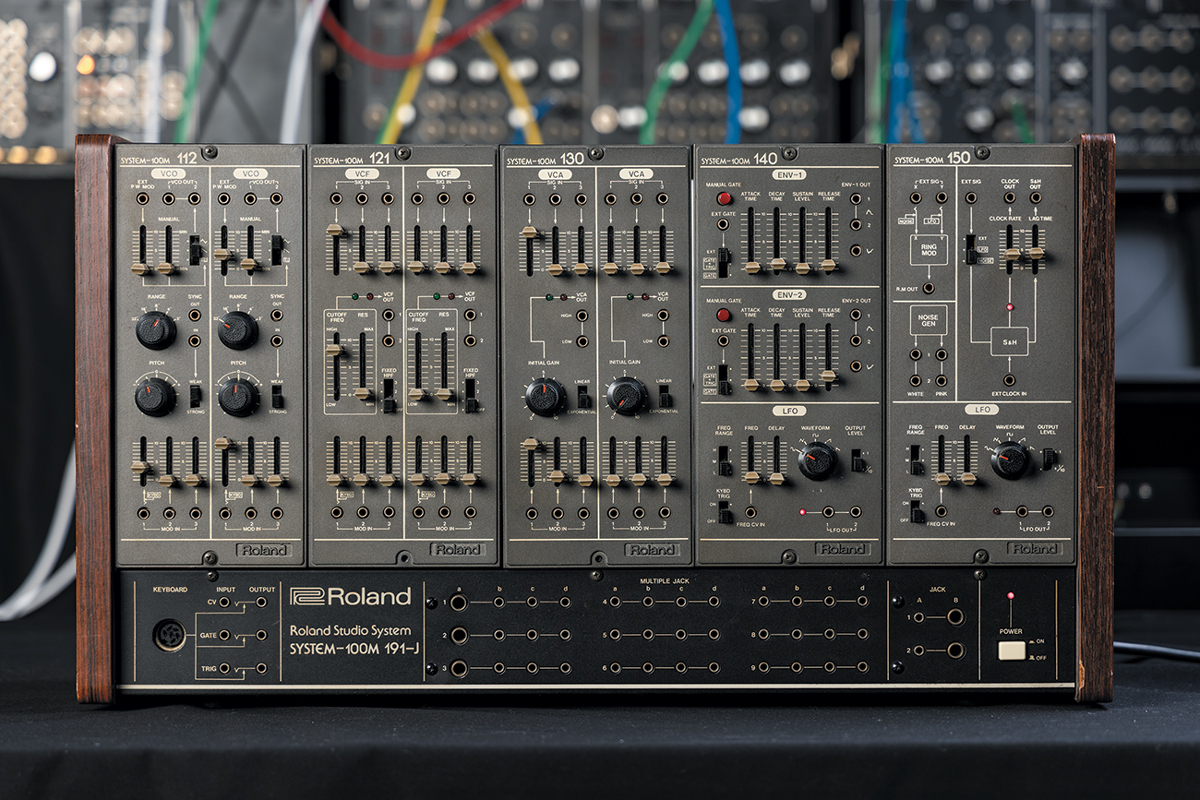The image size is (1200, 800).
Task: Click the Noise Gen White jack 1
Action: coord(914,354)
